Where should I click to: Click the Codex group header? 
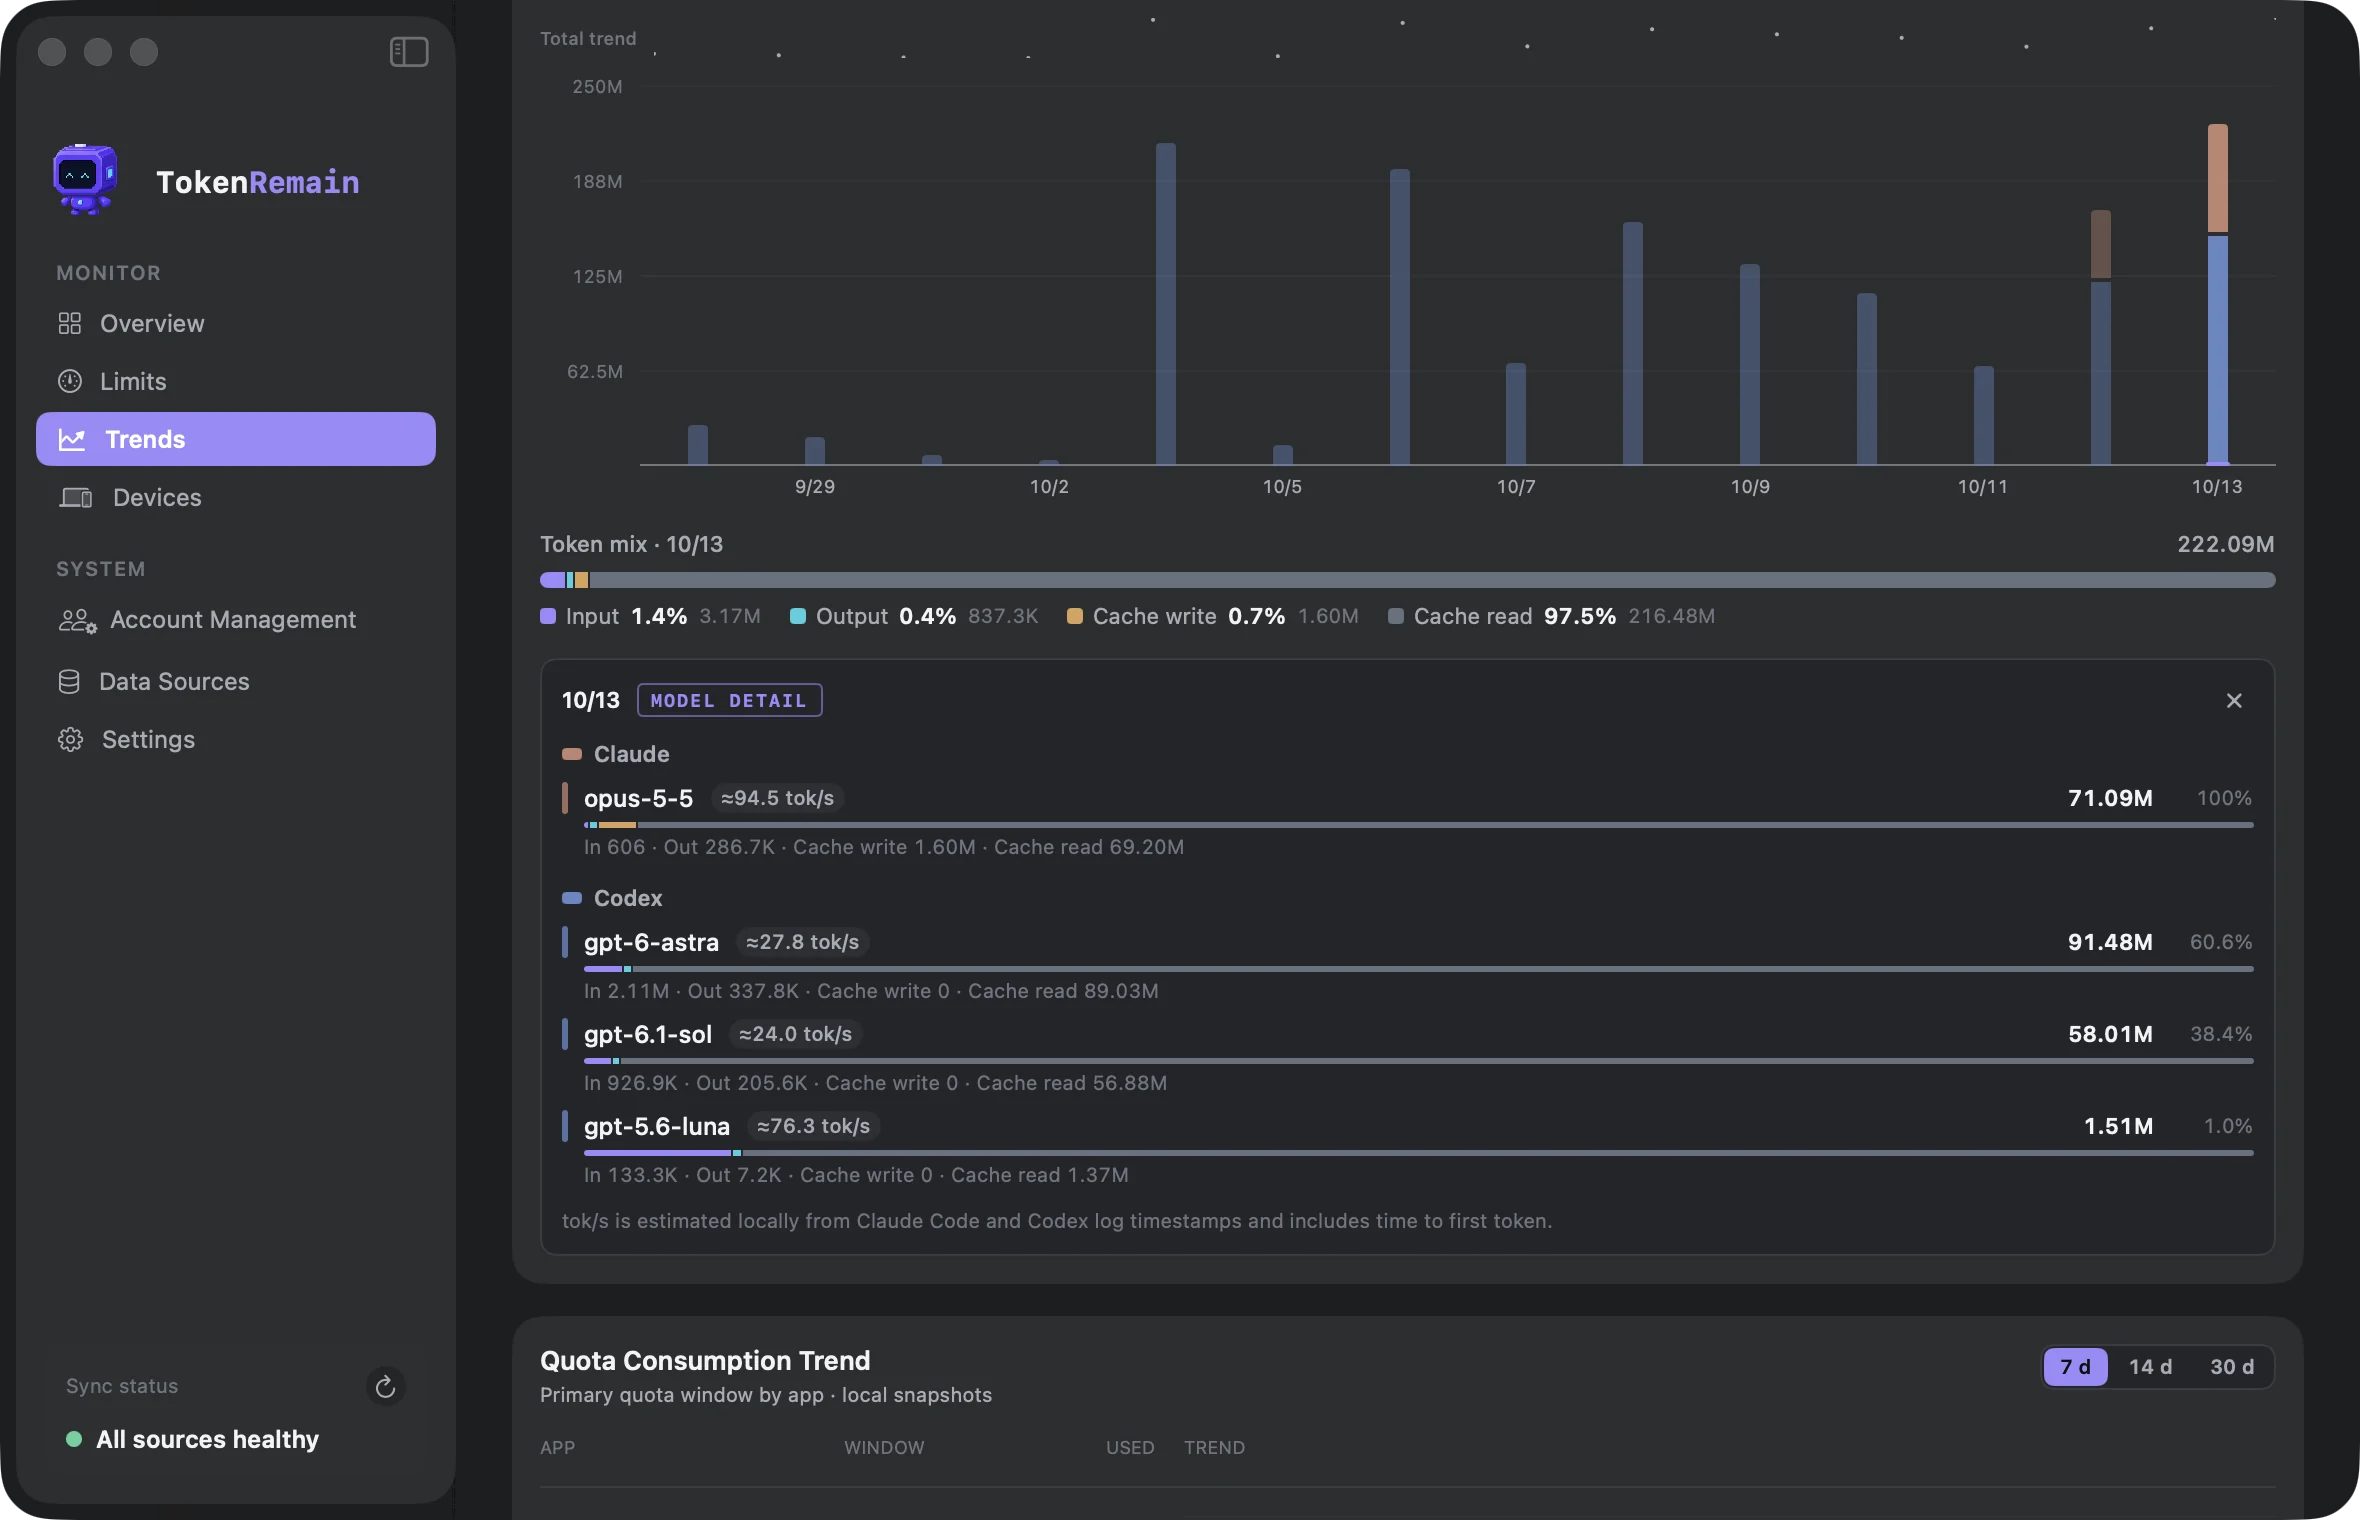click(612, 898)
